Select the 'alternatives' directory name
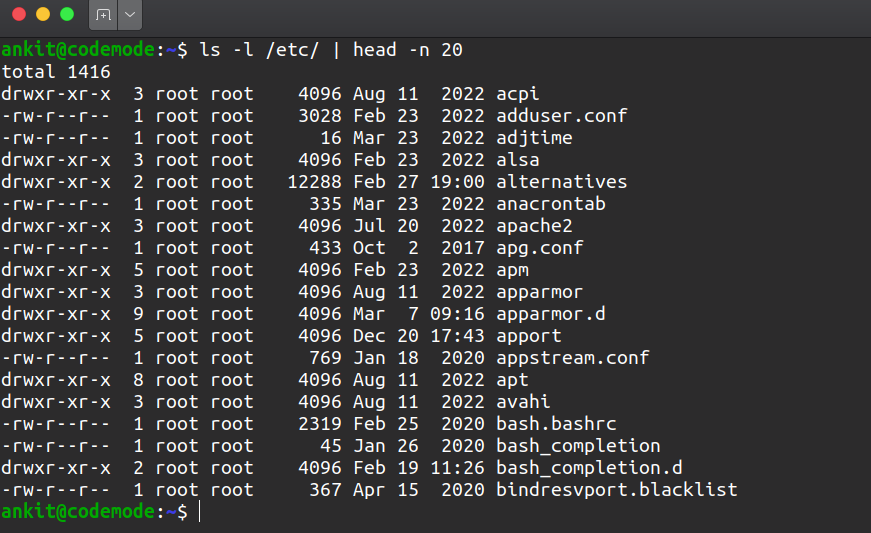Viewport: 871px width, 533px height. coord(562,182)
